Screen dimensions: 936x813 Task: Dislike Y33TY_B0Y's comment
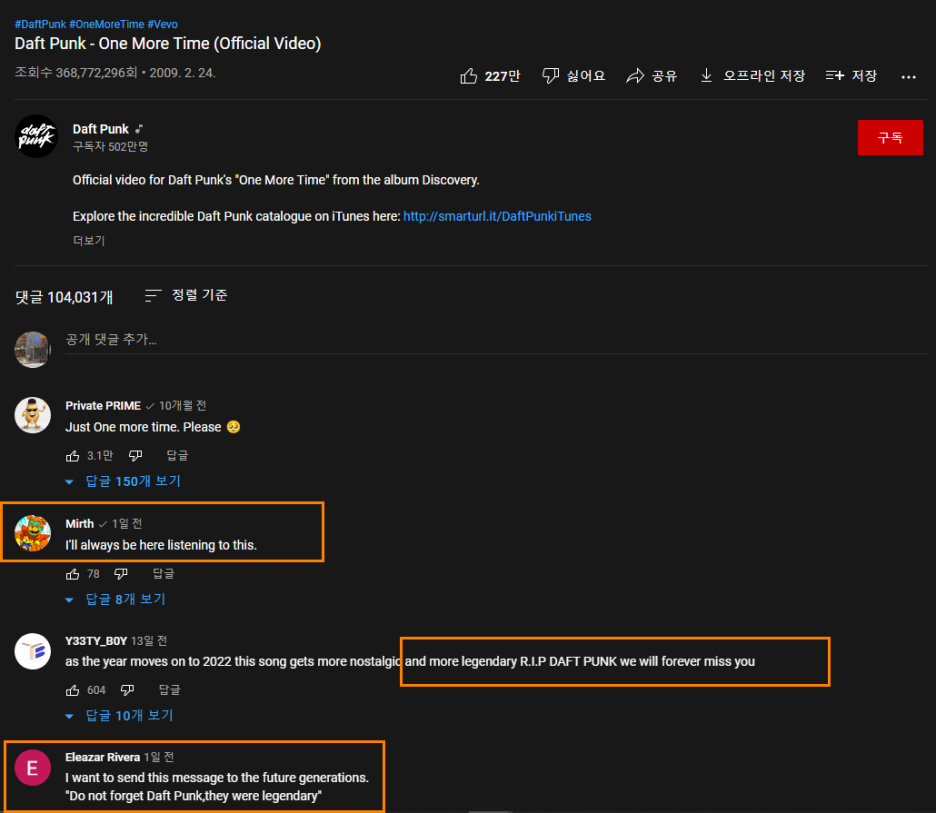pyautogui.click(x=128, y=691)
